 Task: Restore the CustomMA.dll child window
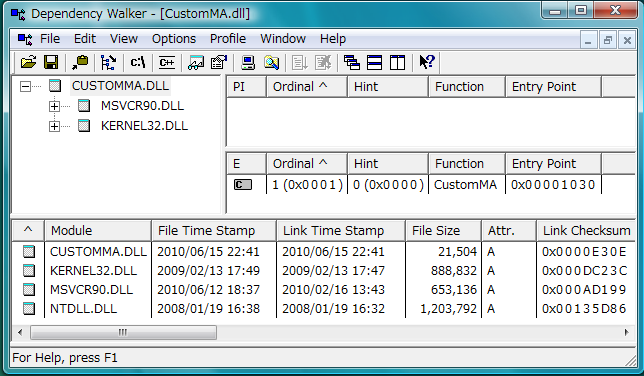(x=608, y=40)
